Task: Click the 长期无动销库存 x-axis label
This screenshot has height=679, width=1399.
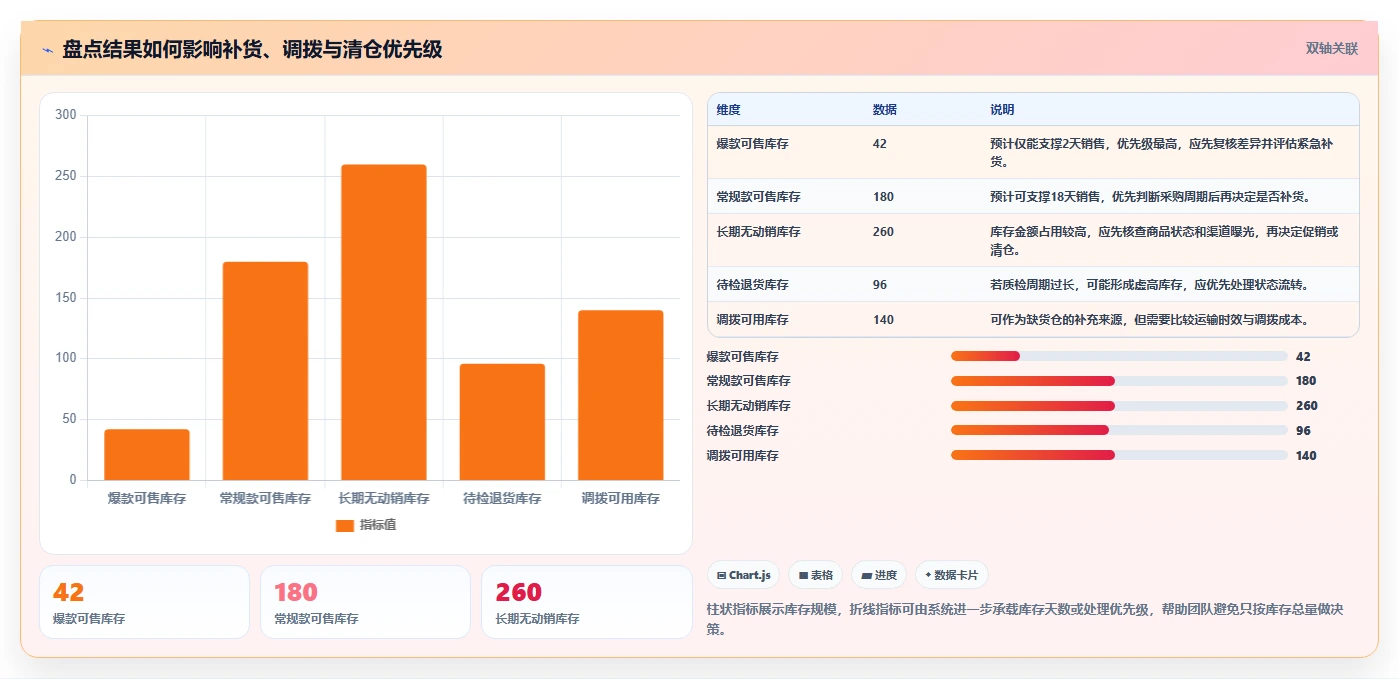Action: pos(383,498)
